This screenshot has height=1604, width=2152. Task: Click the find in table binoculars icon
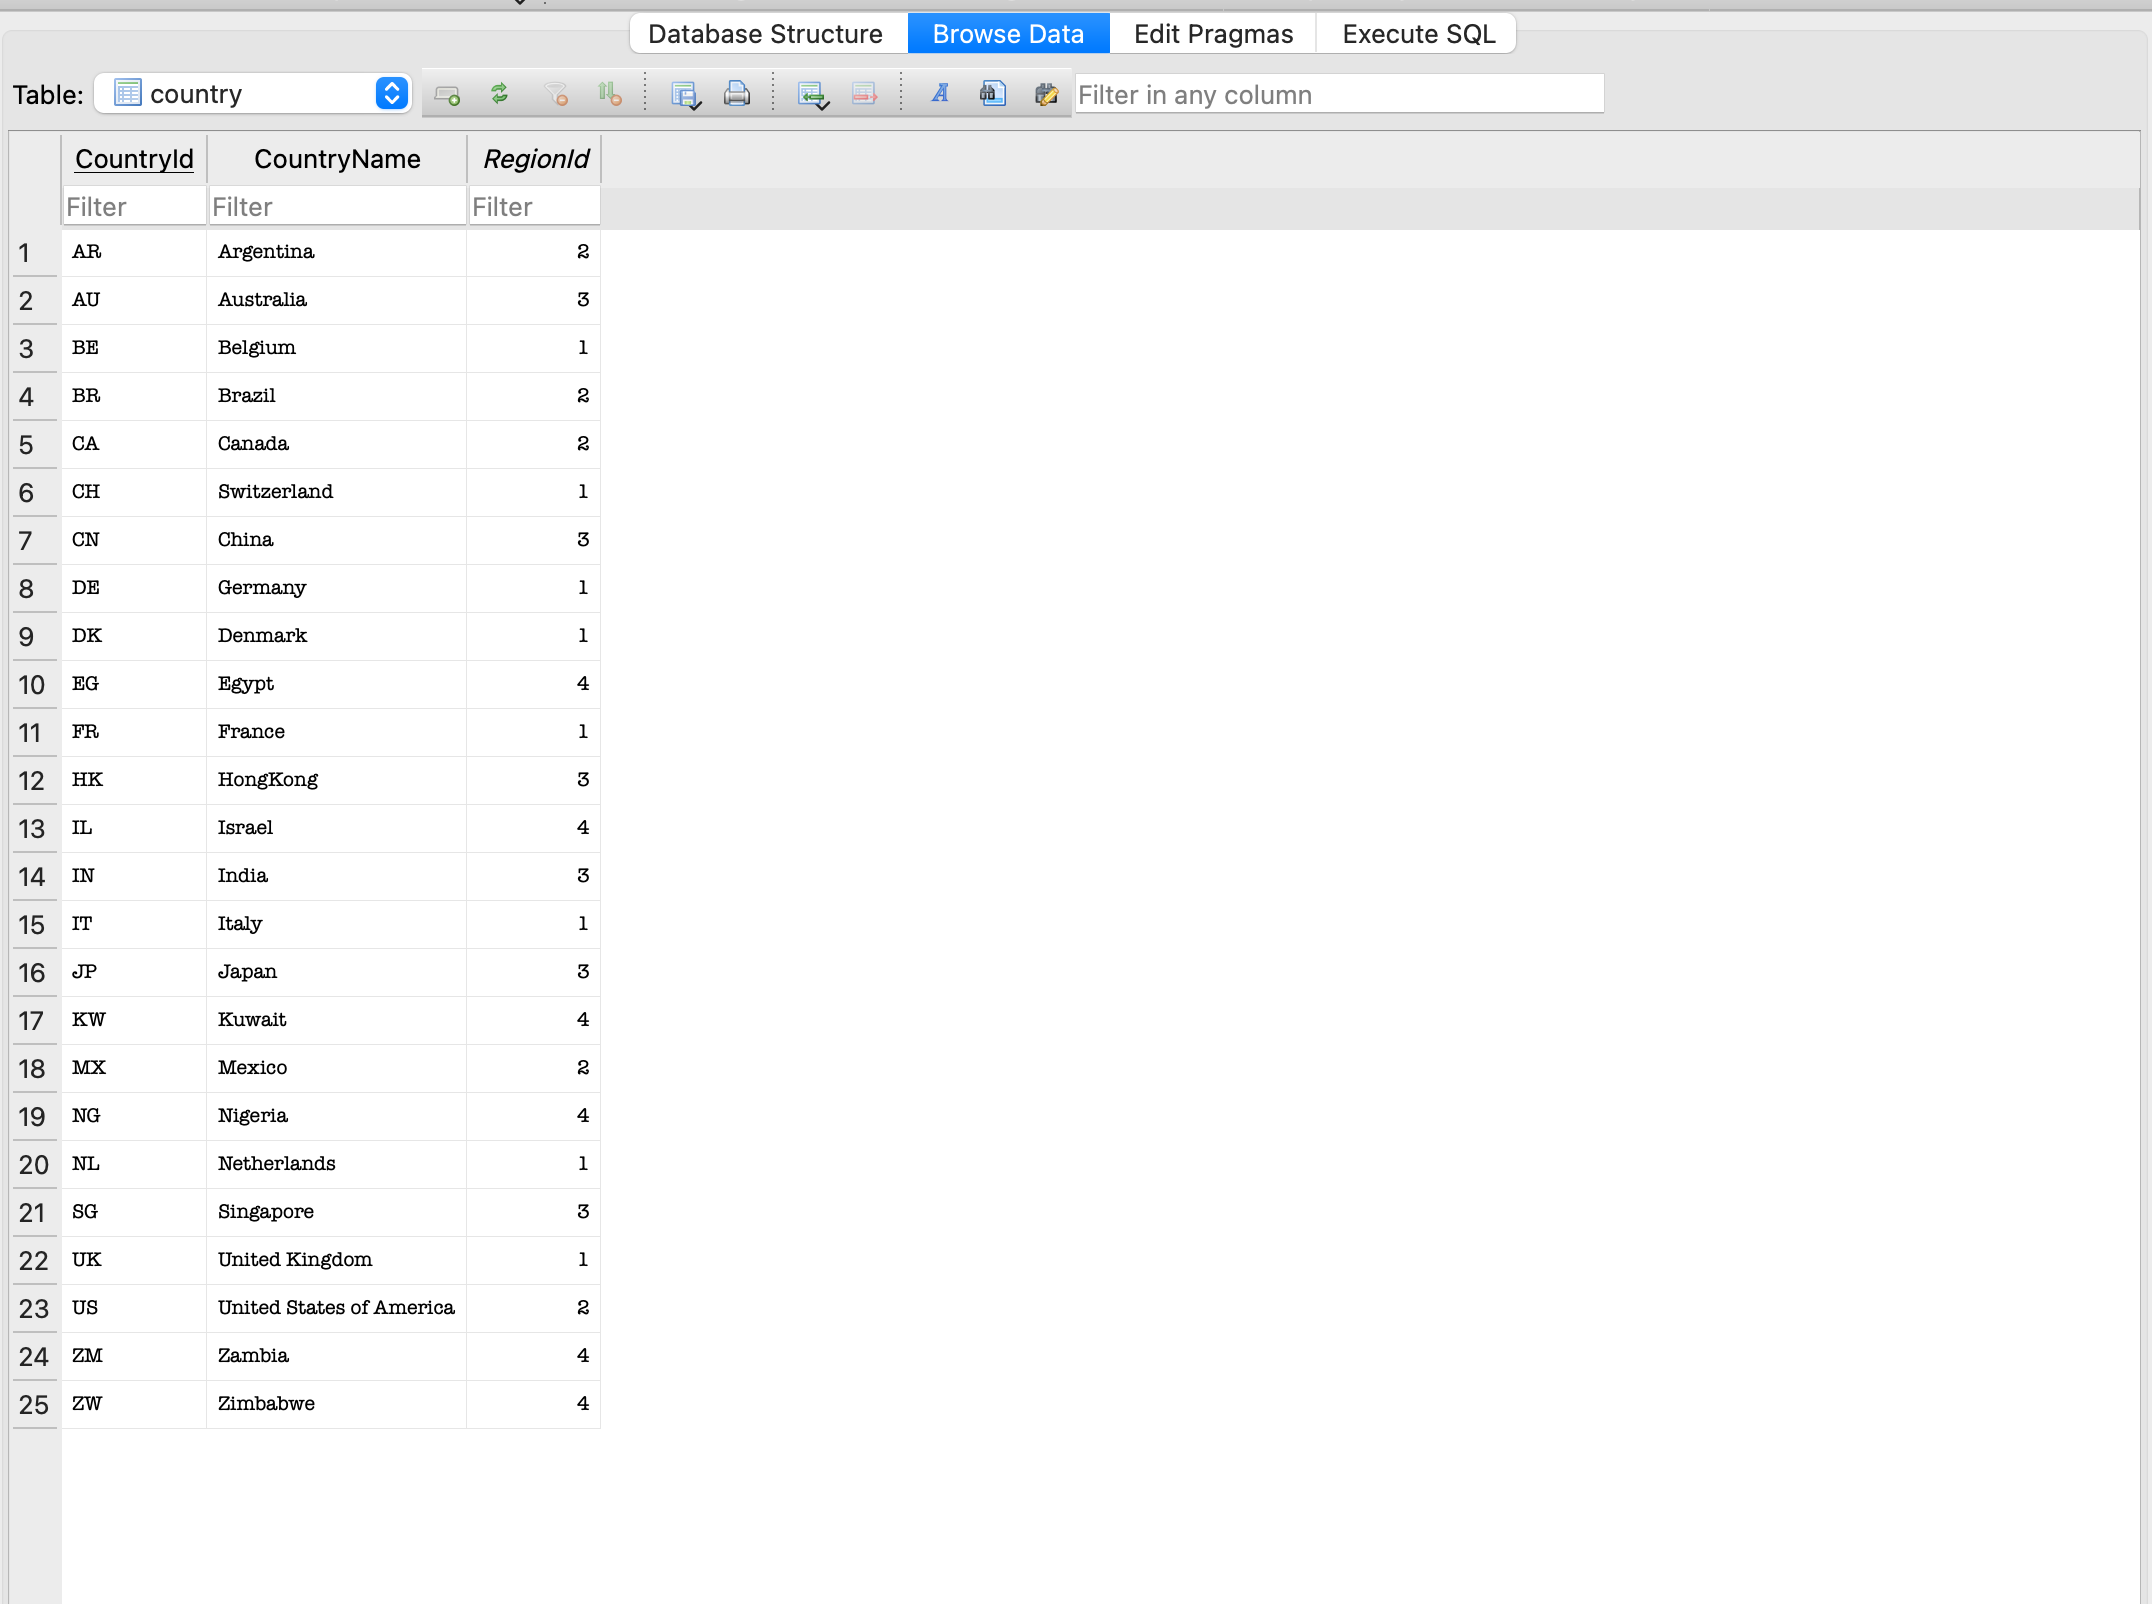tap(992, 94)
